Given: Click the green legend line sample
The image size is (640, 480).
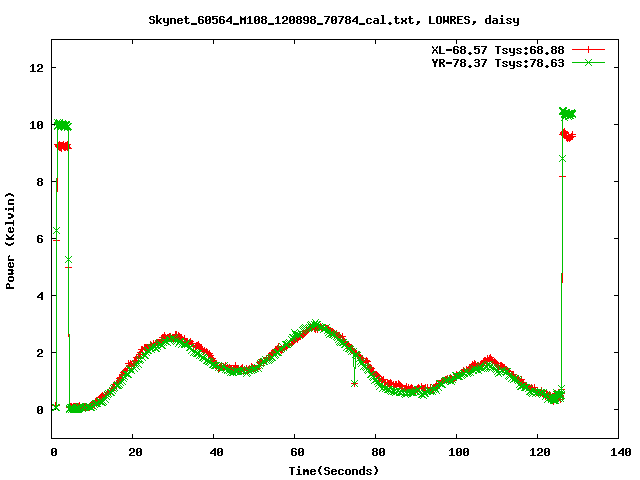Looking at the screenshot, I should [588, 62].
